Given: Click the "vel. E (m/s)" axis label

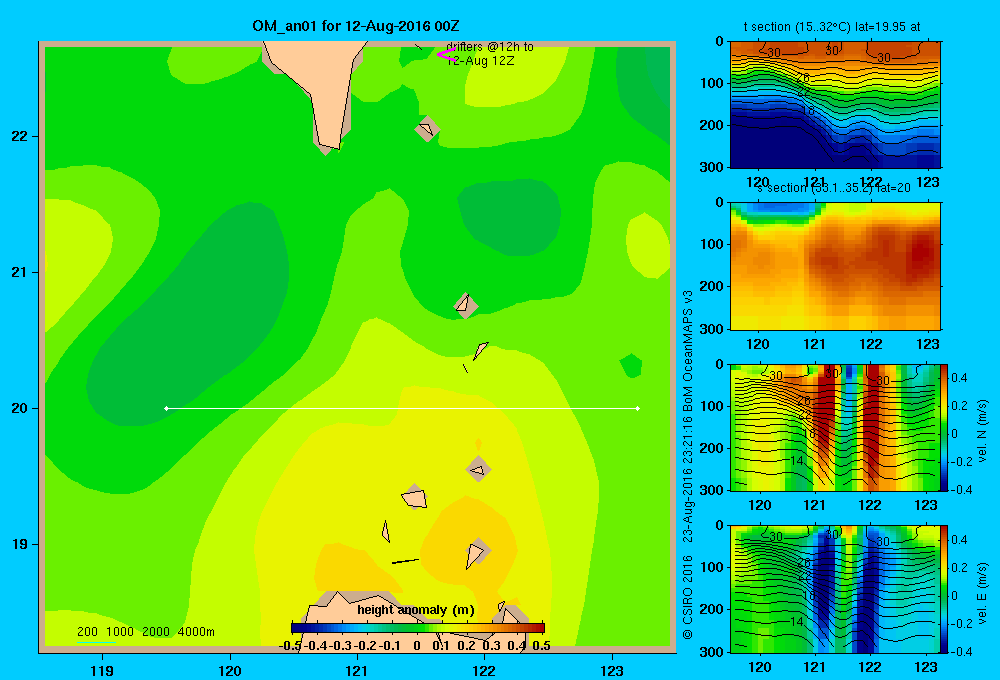Looking at the screenshot, I should pyautogui.click(x=982, y=591).
